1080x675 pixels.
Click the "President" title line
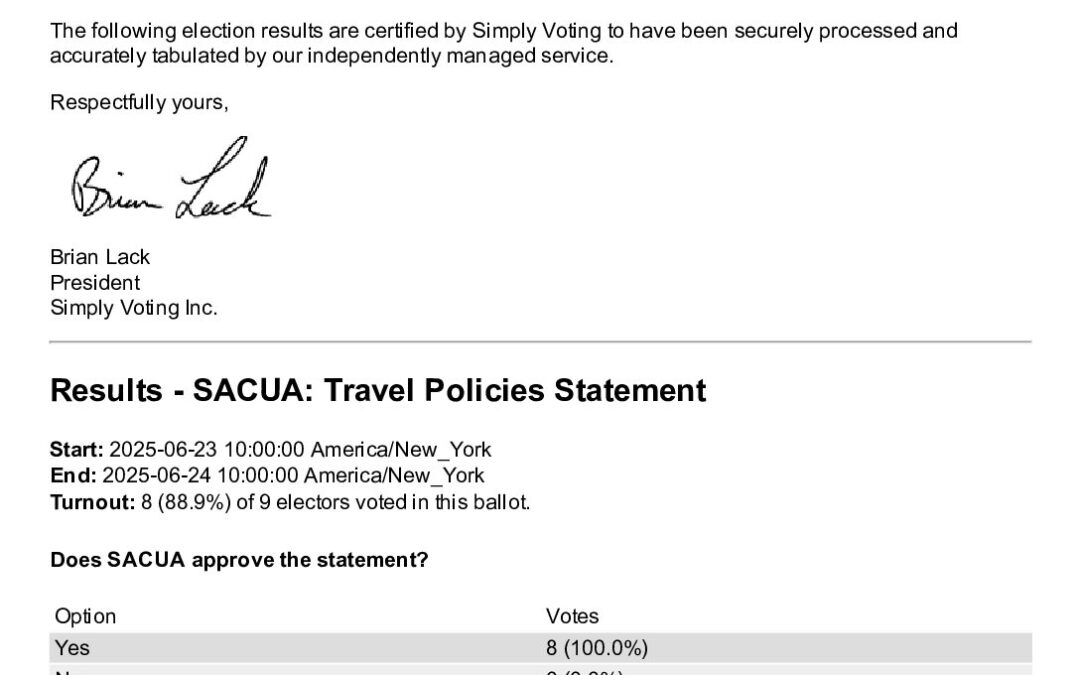(x=95, y=282)
